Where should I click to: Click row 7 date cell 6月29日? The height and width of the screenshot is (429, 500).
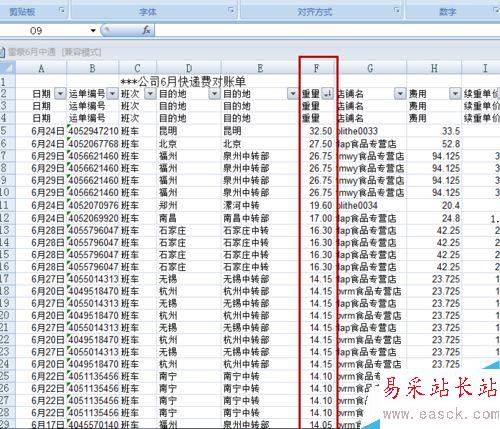[41, 156]
